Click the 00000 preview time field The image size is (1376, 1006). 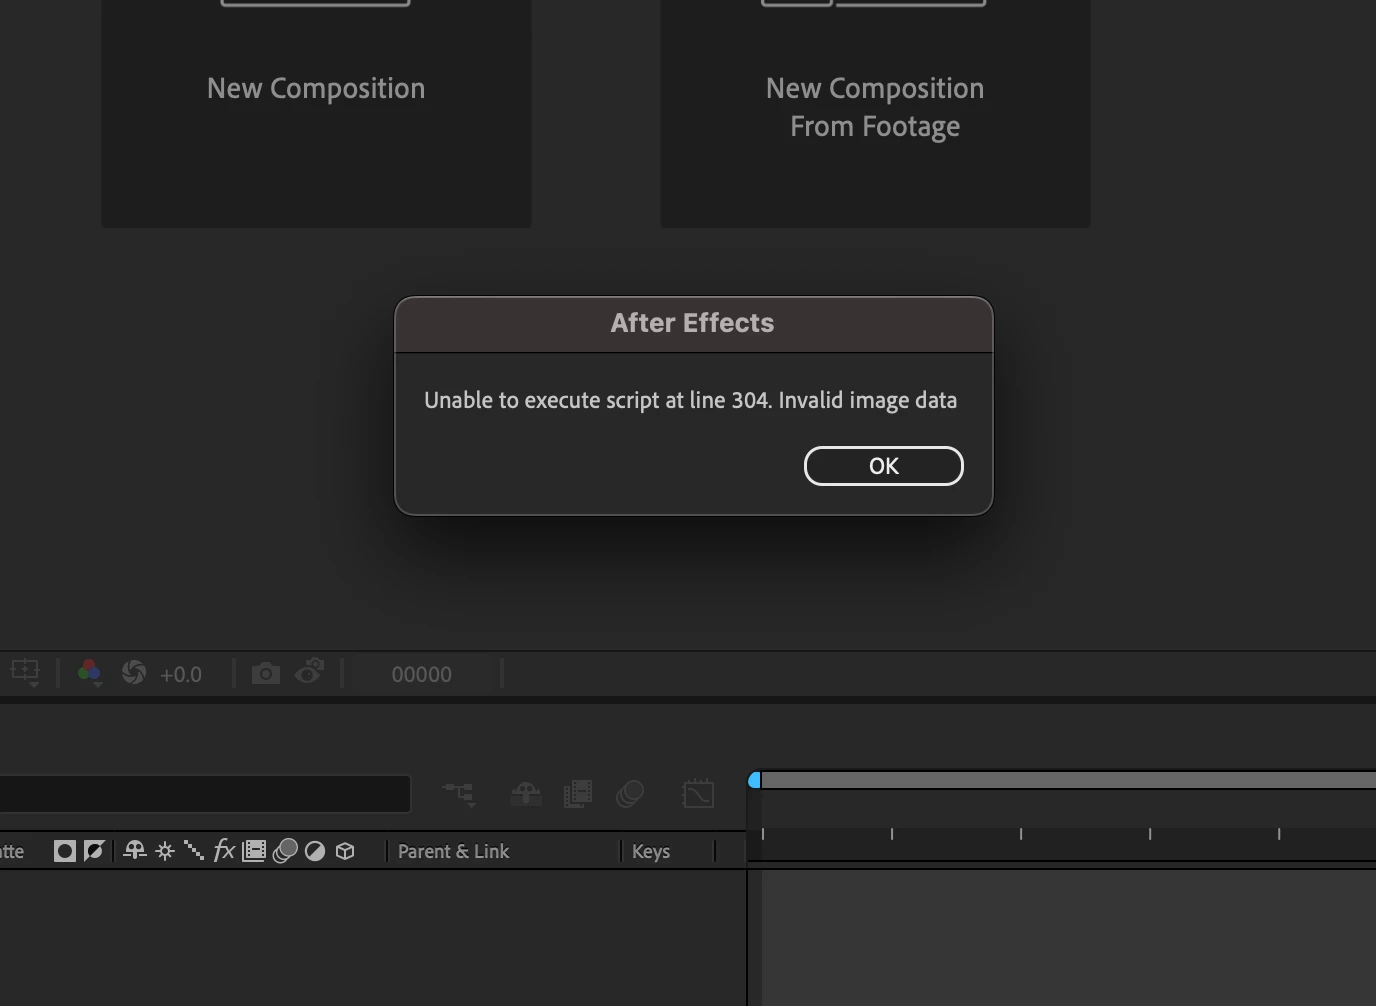click(x=422, y=675)
